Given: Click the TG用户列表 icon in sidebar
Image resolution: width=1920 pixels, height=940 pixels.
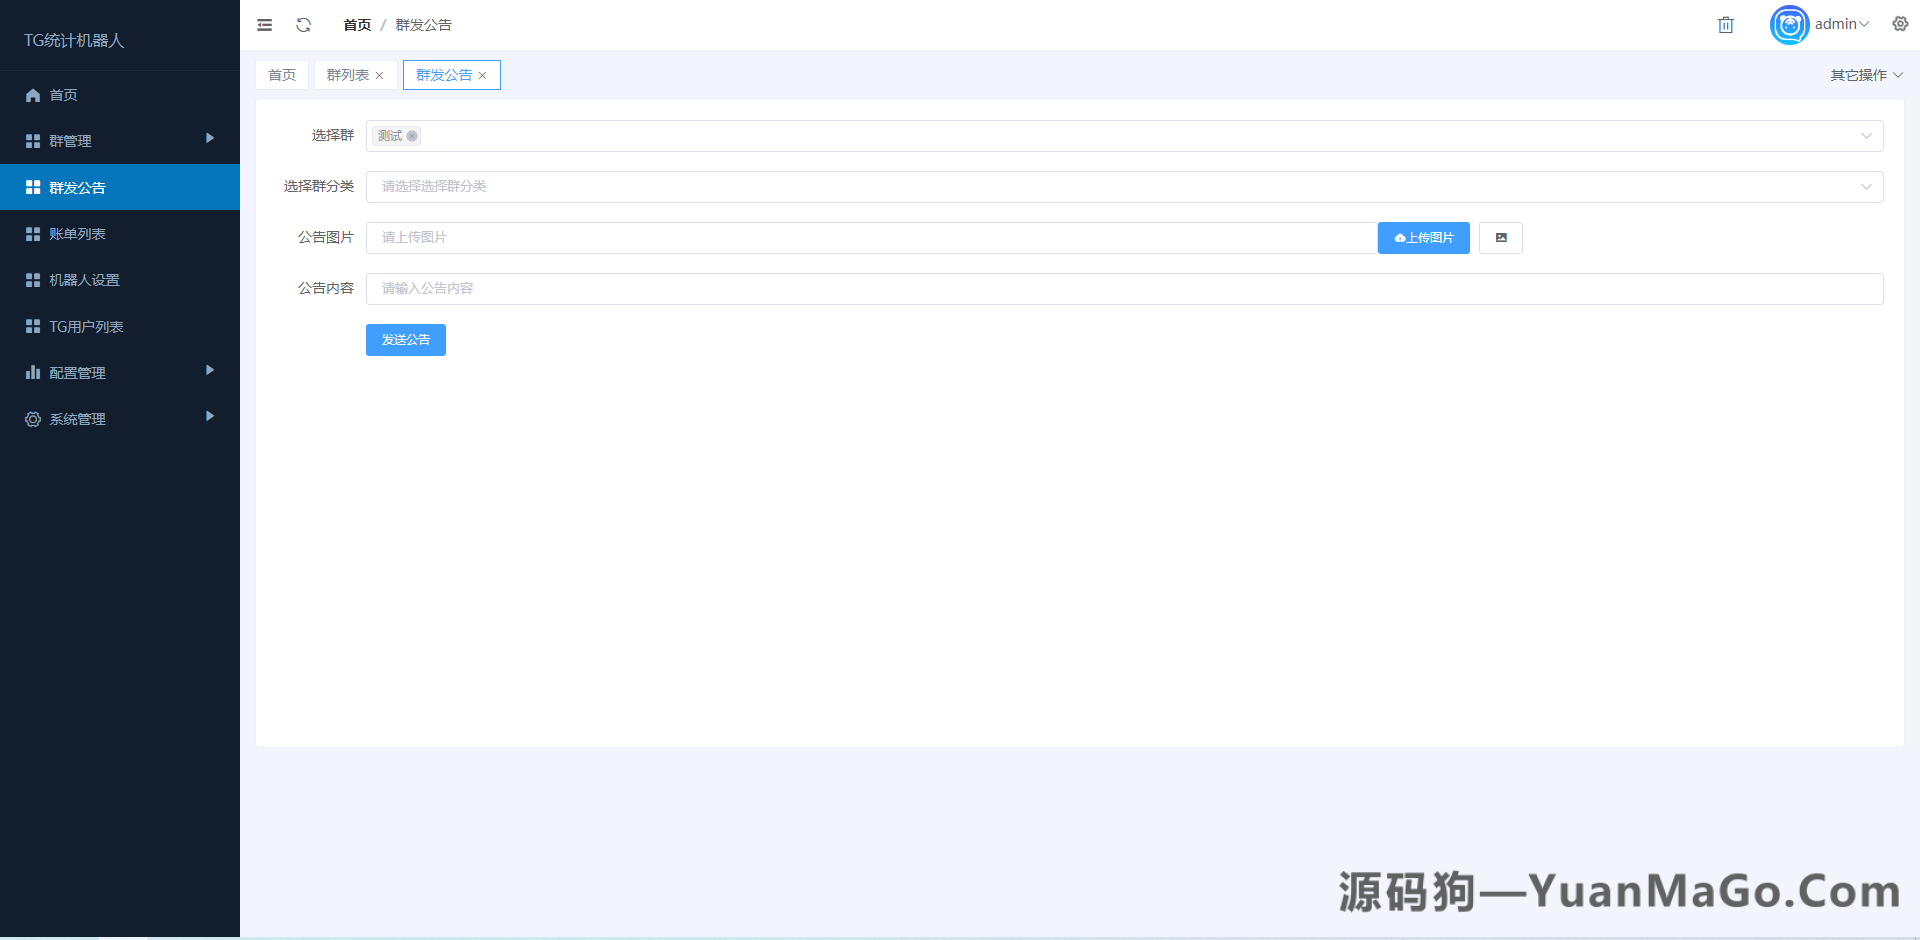Looking at the screenshot, I should 32,326.
